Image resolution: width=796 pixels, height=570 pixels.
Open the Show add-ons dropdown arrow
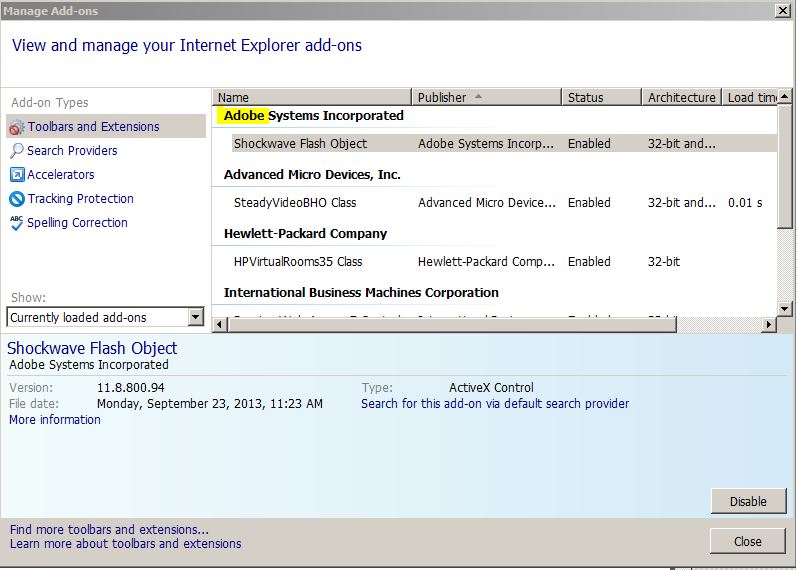click(x=195, y=317)
